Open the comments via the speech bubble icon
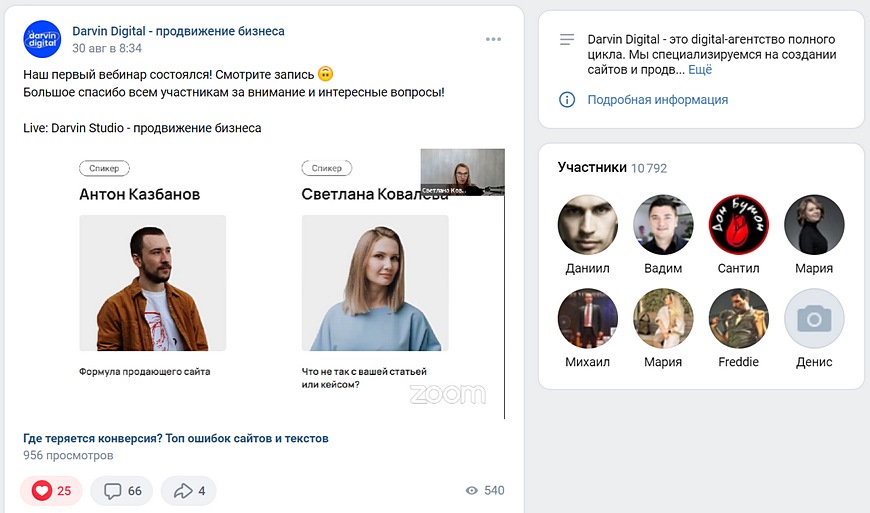Screen dimensions: 870x513 (113, 491)
